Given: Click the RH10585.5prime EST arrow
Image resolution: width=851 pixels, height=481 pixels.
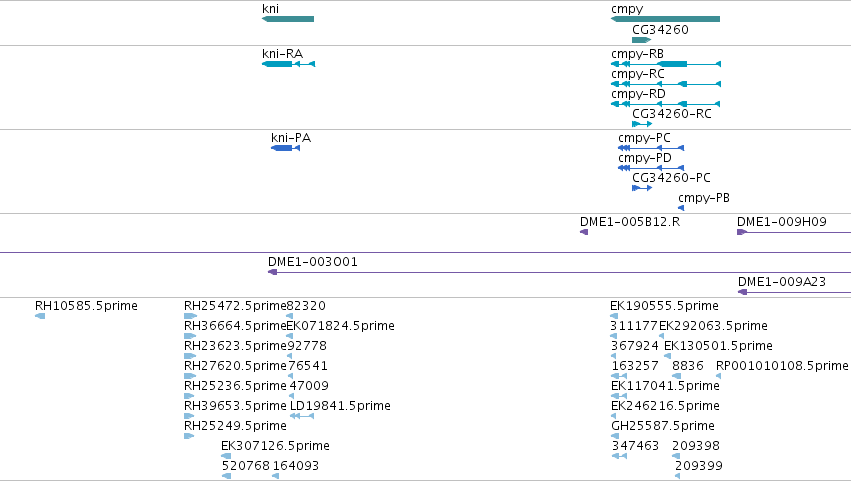Looking at the screenshot, I should click(40, 316).
